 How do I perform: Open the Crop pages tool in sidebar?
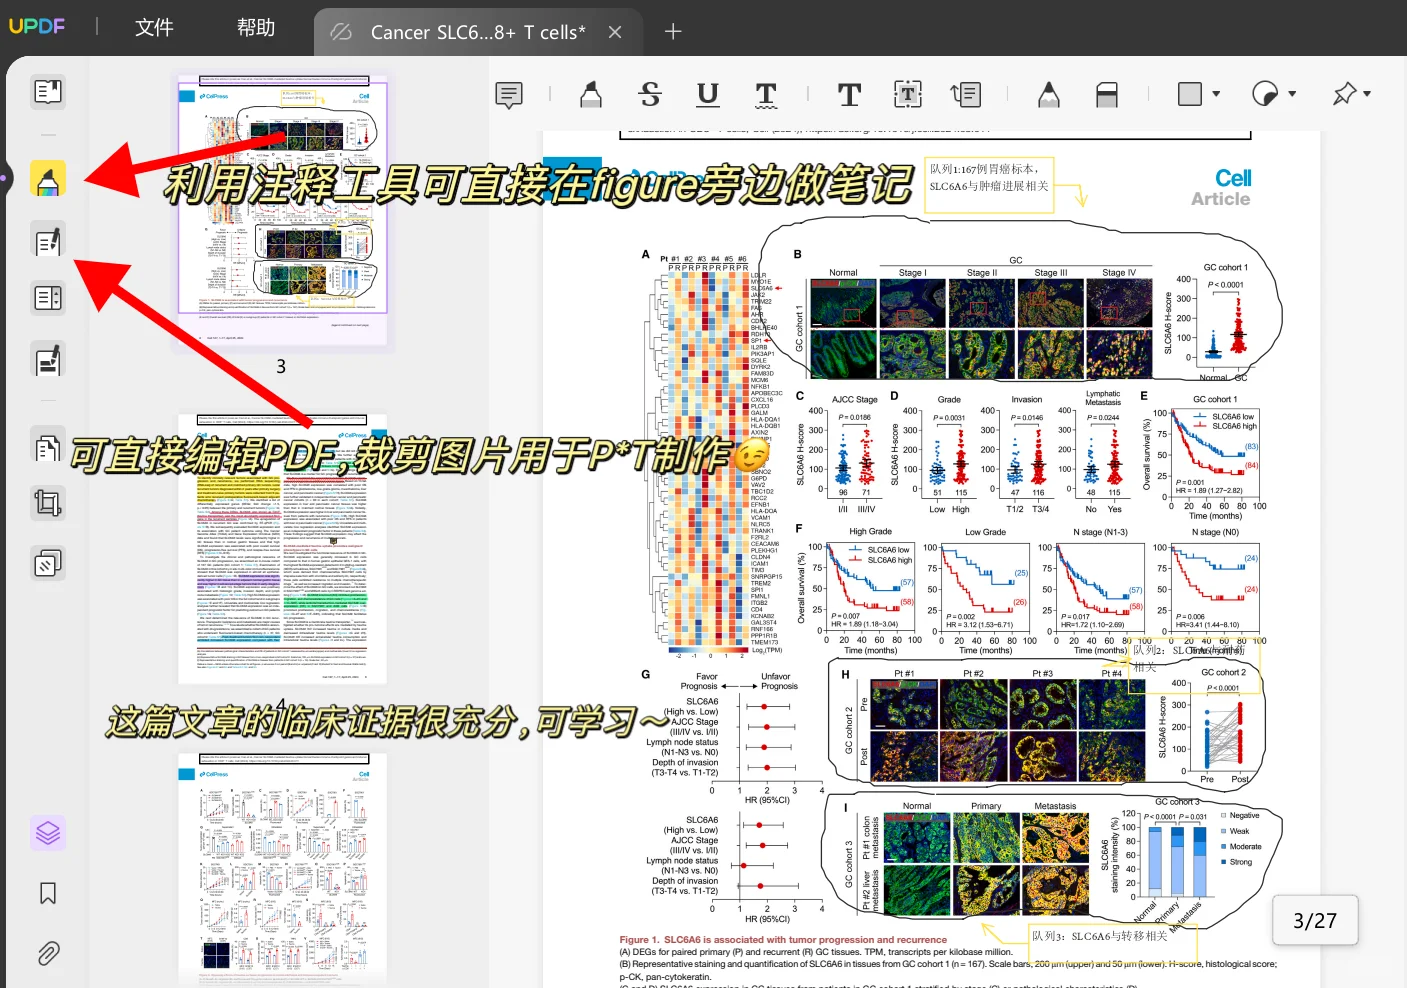point(48,502)
